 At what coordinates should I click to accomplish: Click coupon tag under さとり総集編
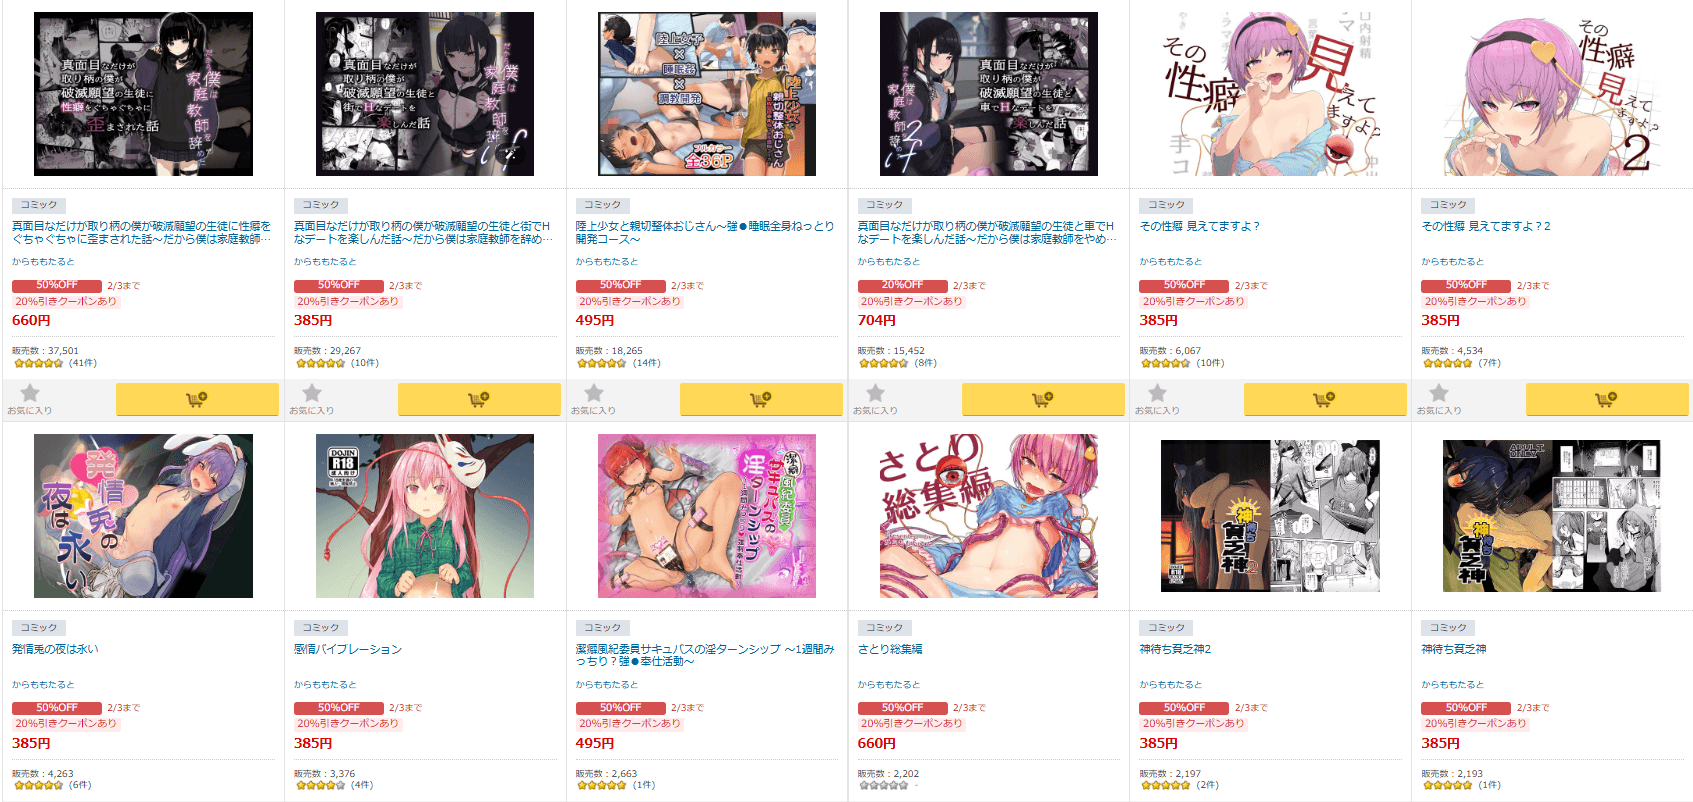pos(911,723)
